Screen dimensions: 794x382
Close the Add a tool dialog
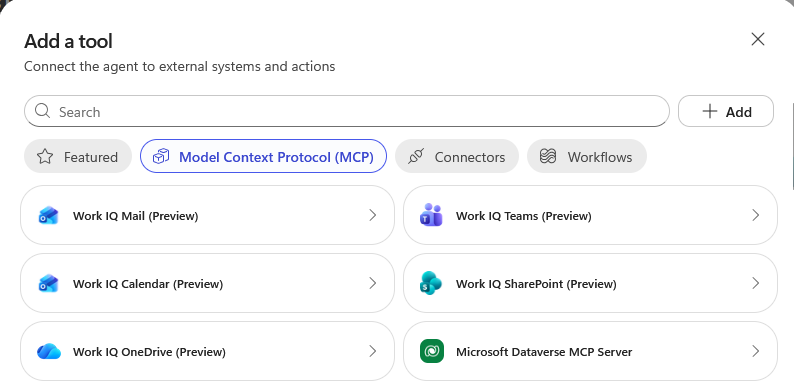[758, 39]
